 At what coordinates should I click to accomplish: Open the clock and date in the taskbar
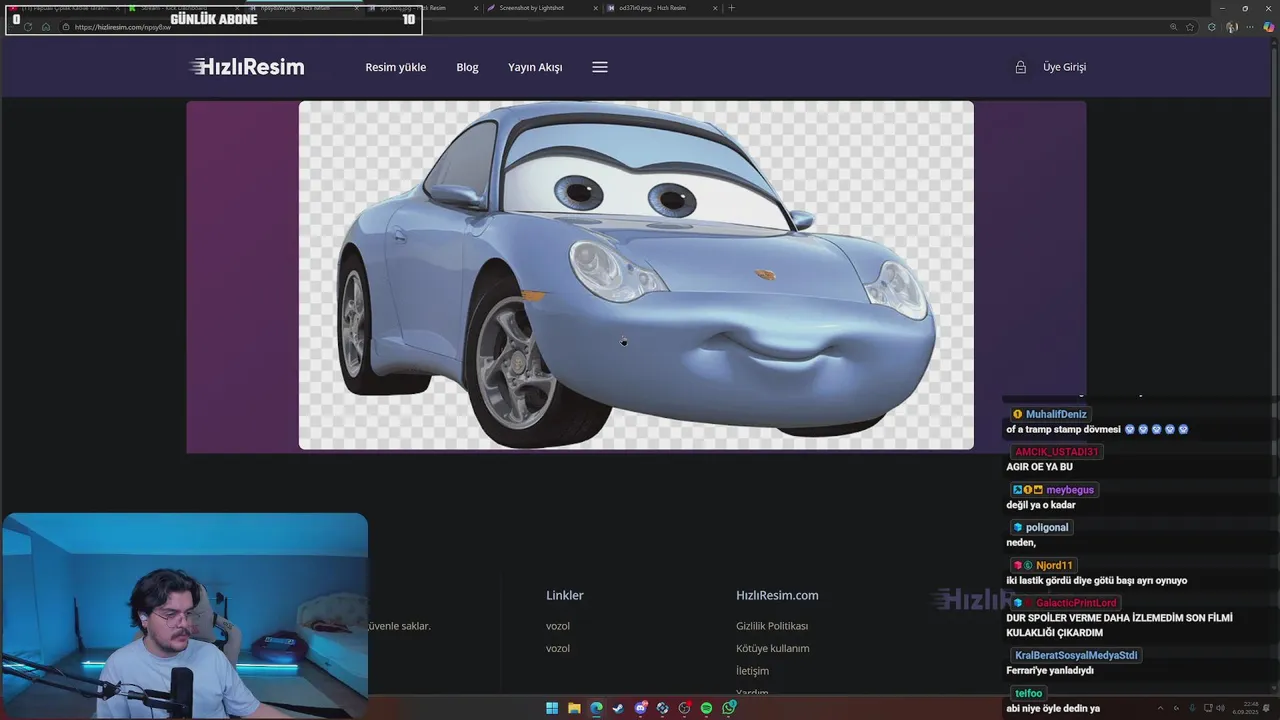[x=1245, y=708]
